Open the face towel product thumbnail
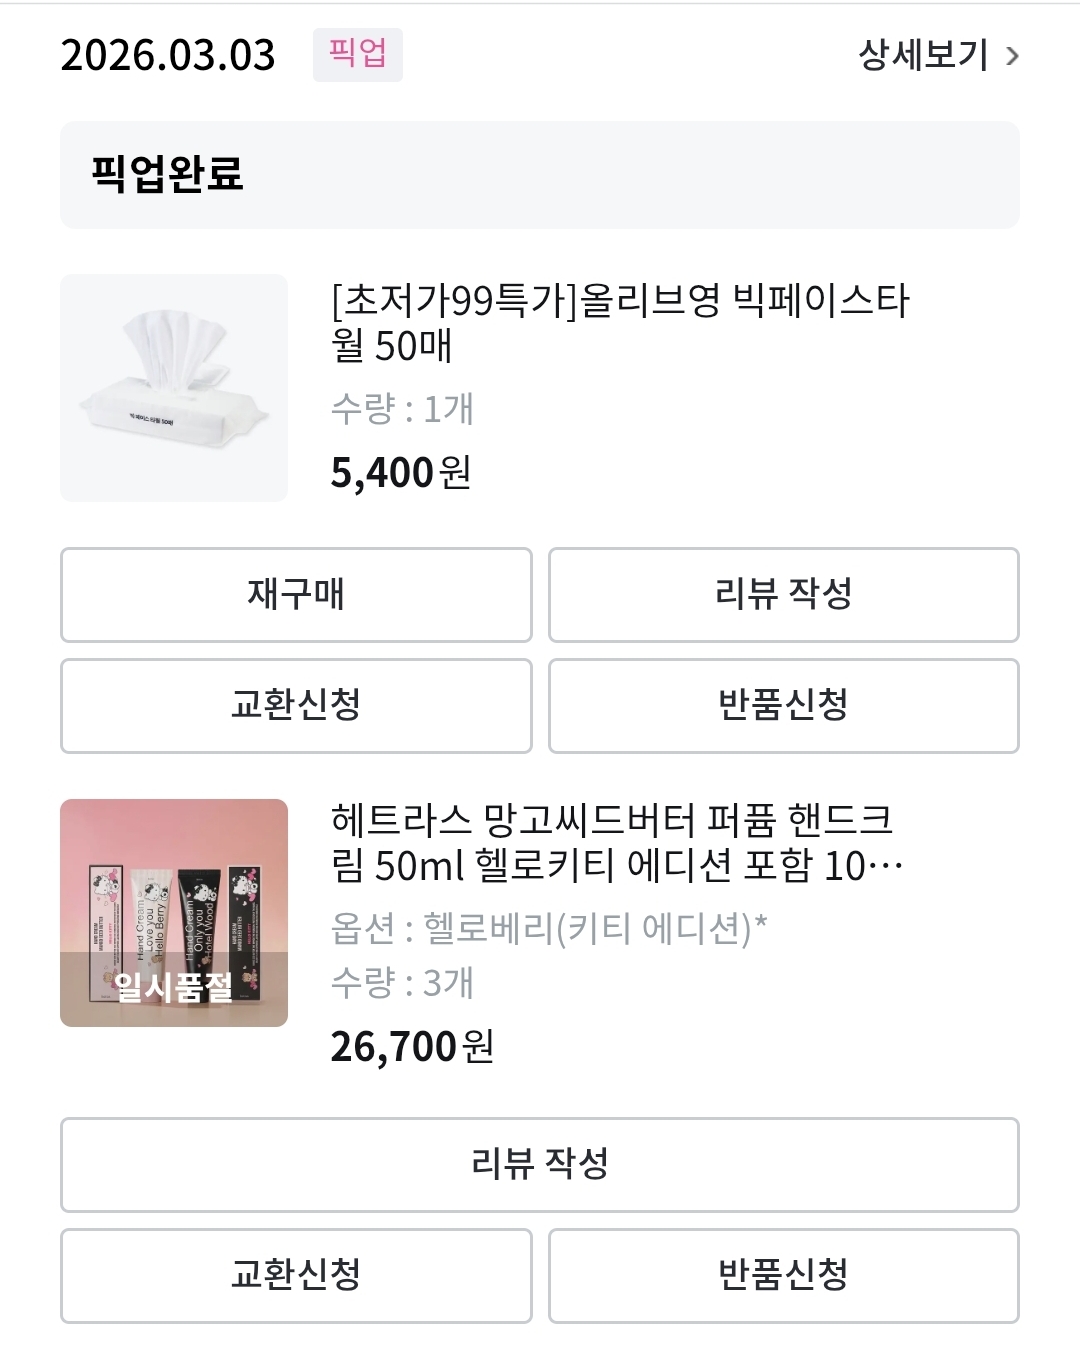This screenshot has width=1080, height=1346. pyautogui.click(x=174, y=388)
